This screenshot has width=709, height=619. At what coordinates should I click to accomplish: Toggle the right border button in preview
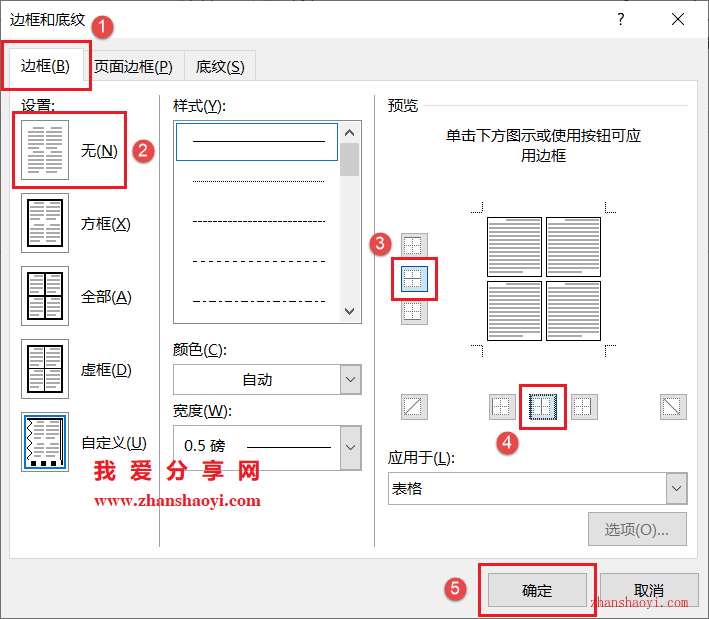coord(584,407)
